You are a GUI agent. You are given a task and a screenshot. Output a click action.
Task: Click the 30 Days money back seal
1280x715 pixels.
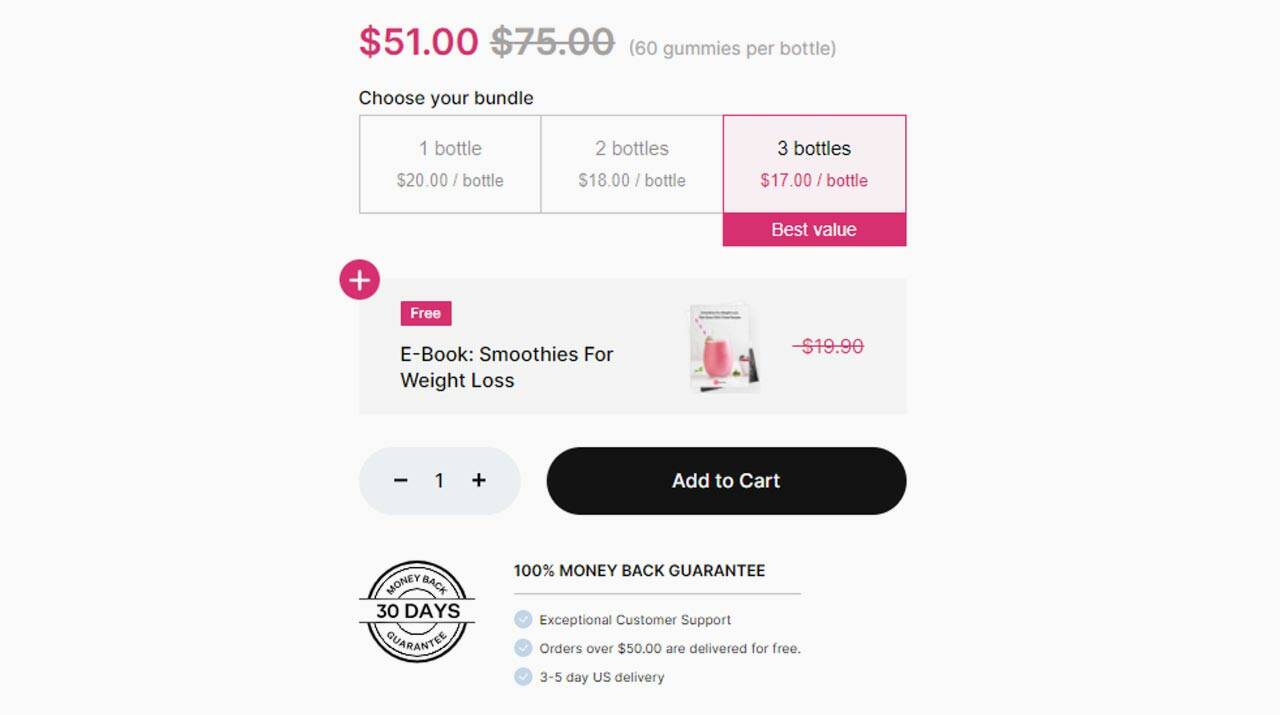417,611
